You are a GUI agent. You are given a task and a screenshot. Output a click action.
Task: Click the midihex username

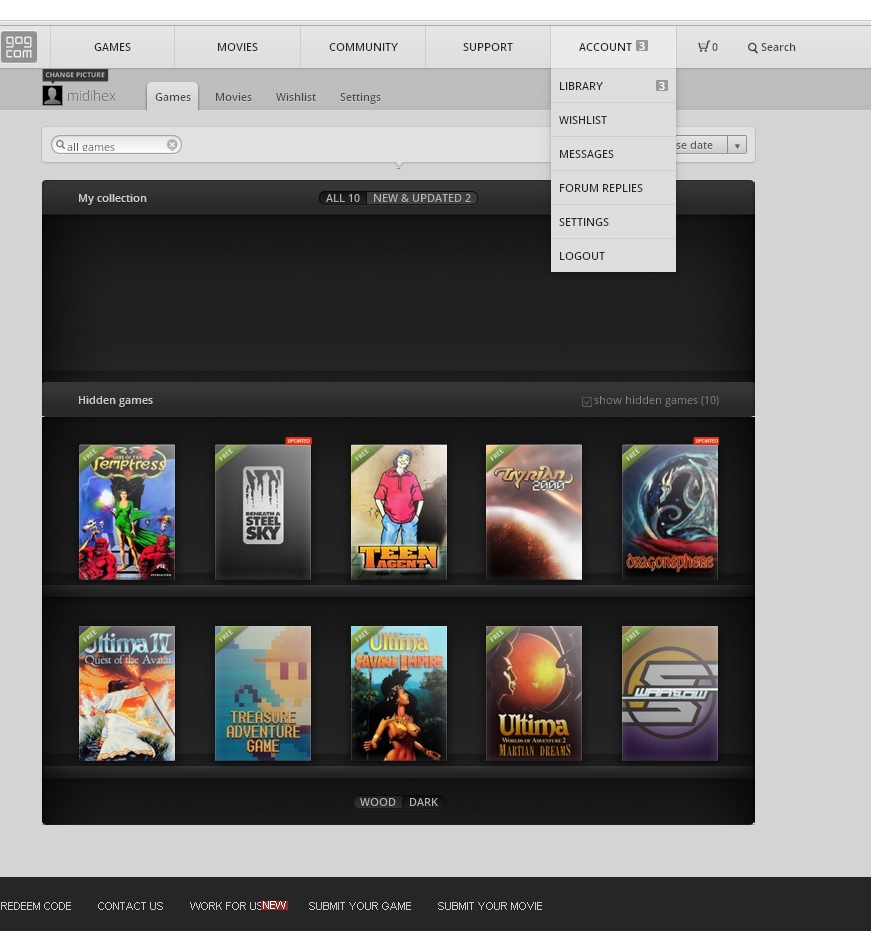point(91,96)
